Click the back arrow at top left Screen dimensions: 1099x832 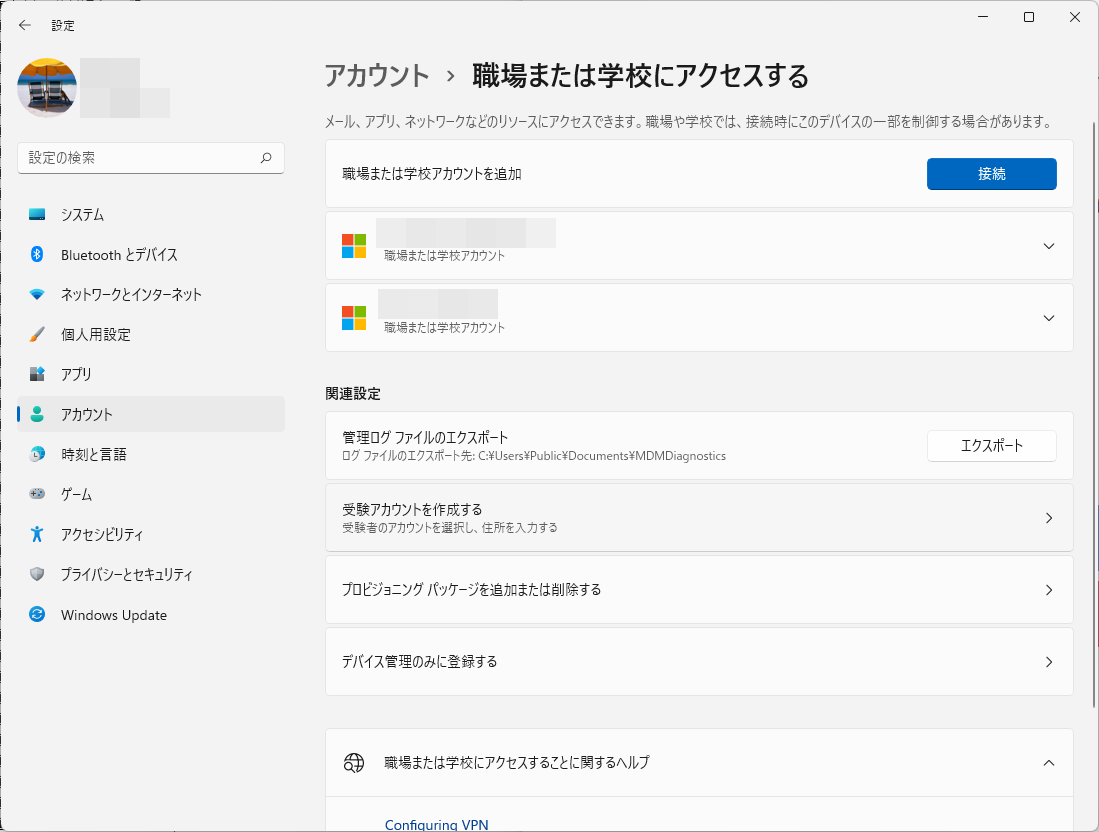[24, 25]
